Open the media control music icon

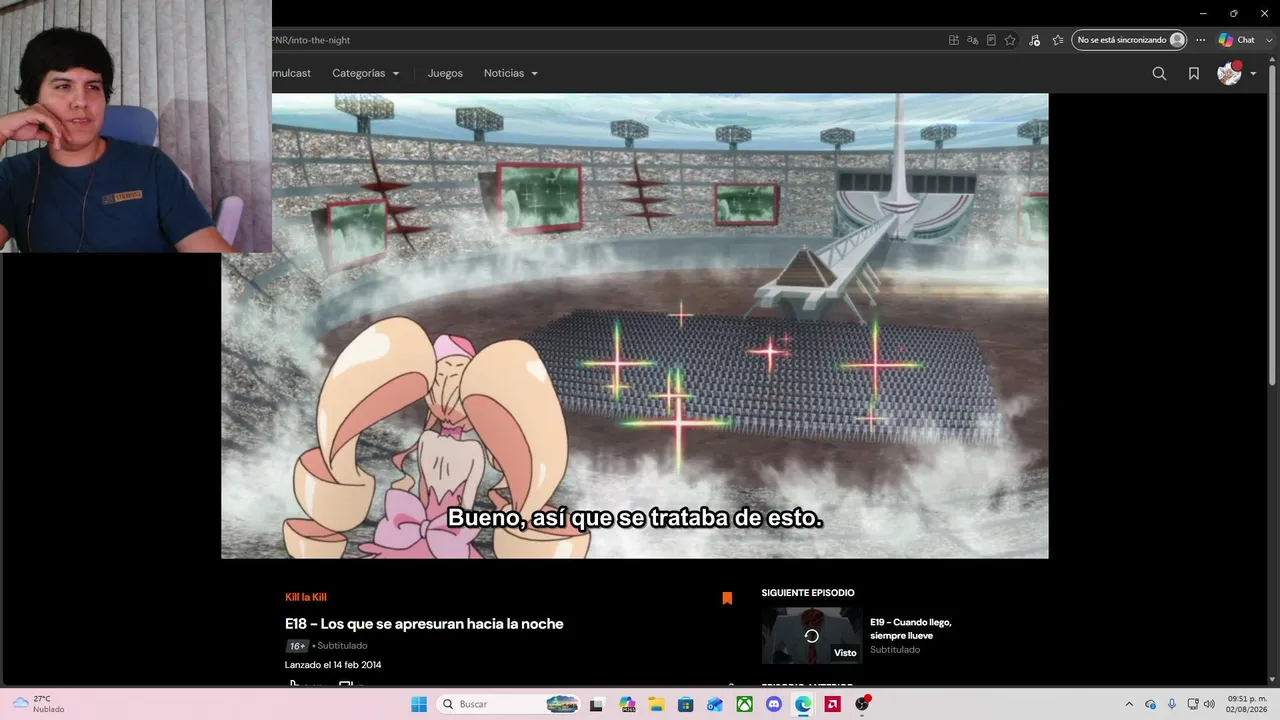point(1034,40)
